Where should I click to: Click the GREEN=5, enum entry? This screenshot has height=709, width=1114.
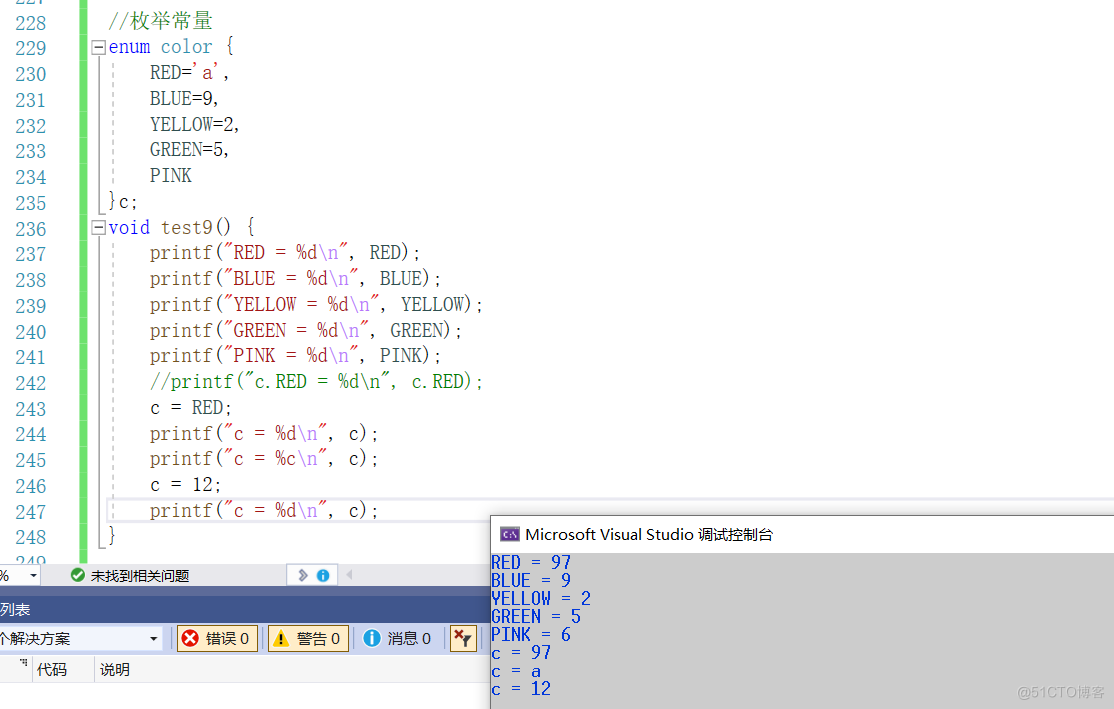189,149
